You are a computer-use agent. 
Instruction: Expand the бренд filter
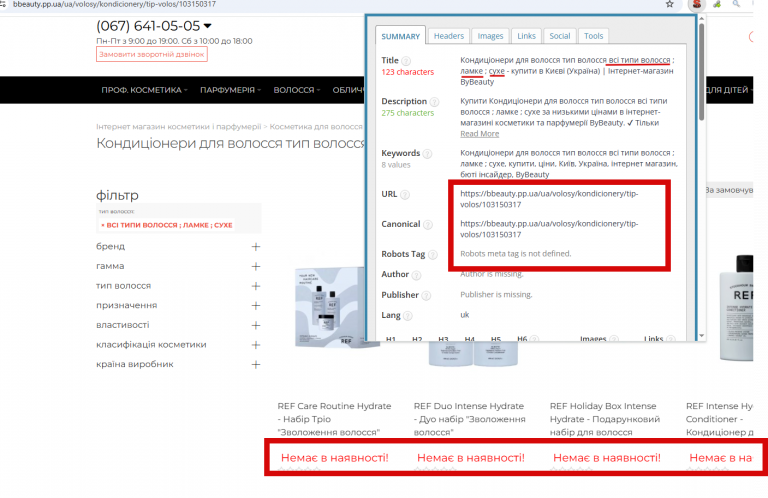point(256,247)
